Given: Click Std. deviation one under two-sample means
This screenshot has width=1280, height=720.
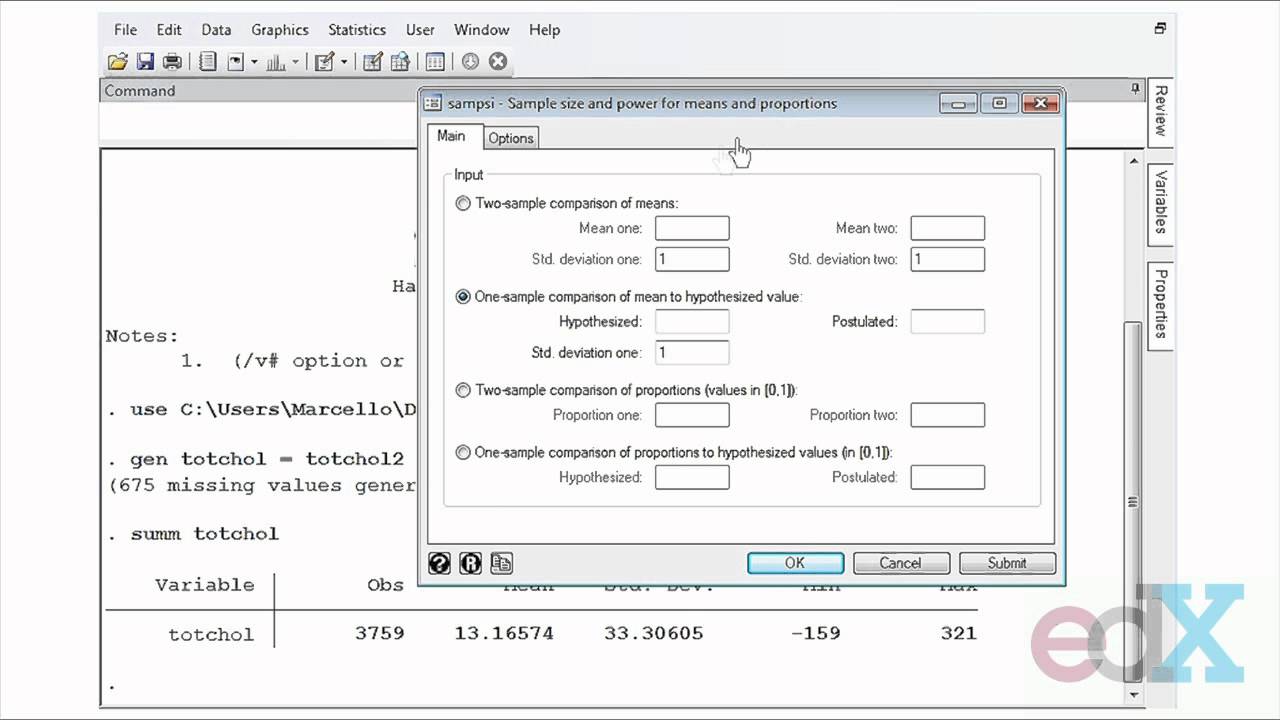Looking at the screenshot, I should click(x=692, y=259).
